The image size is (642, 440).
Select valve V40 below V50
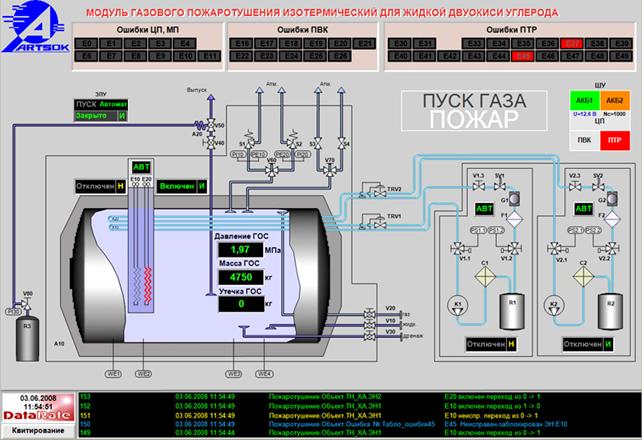coord(211,143)
